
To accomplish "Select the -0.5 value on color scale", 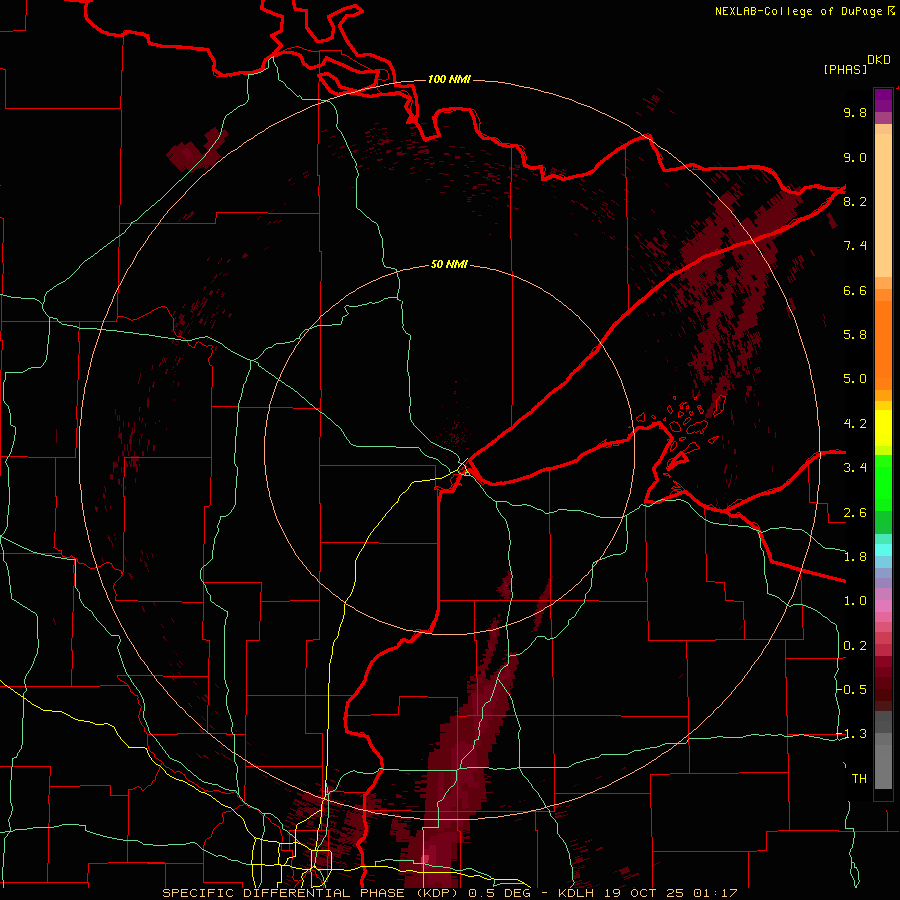I will coord(852,690).
